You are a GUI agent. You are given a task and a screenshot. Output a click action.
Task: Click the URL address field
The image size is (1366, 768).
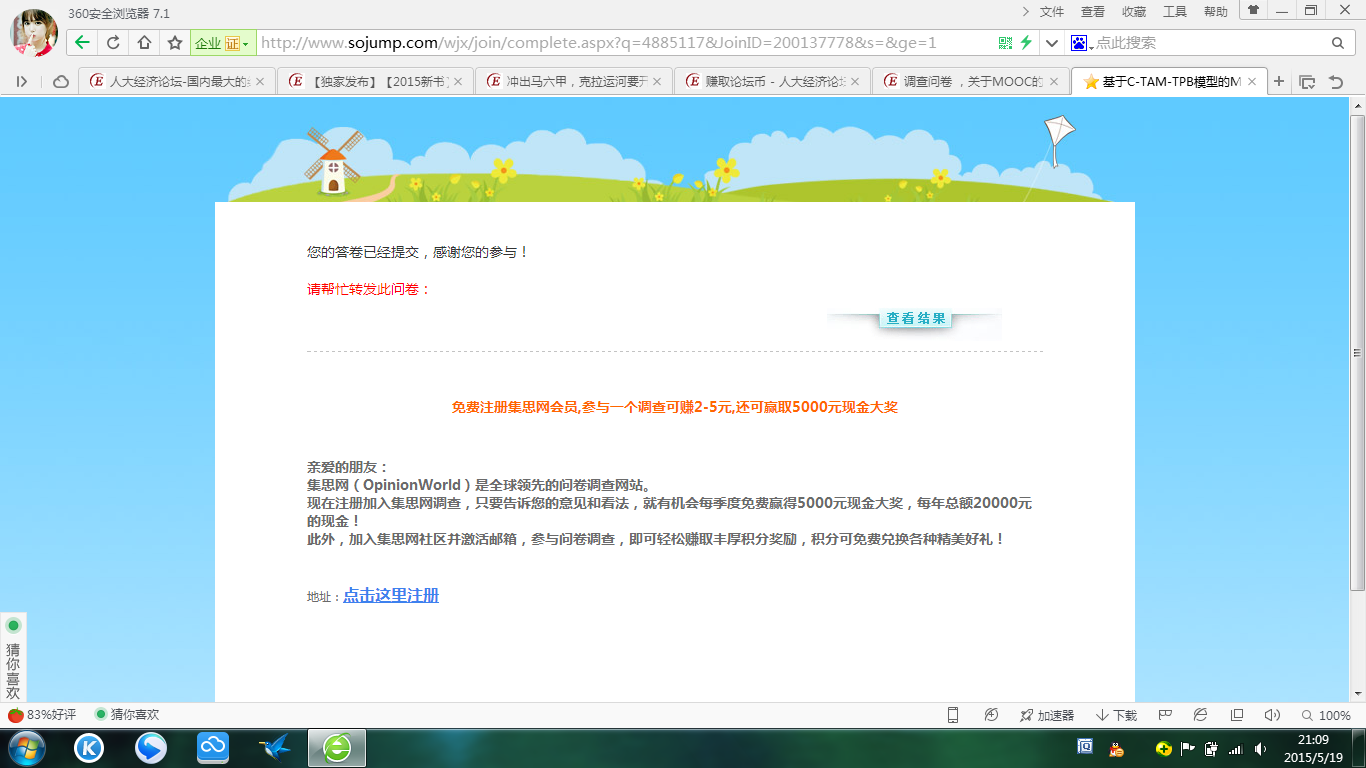(x=625, y=43)
